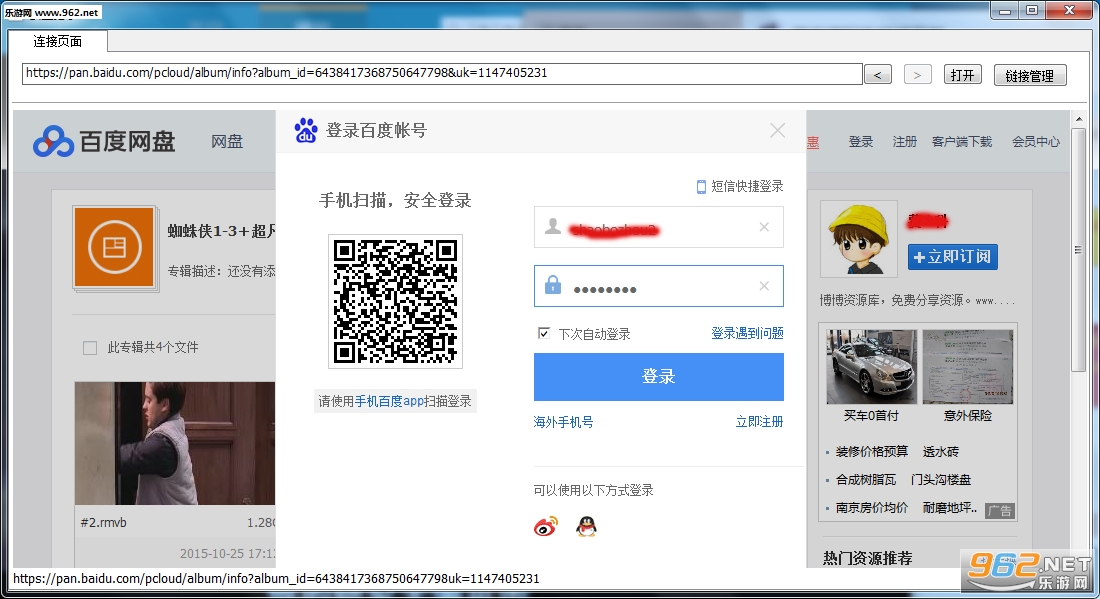Click the 立即订阅 subscribe button

click(x=952, y=257)
